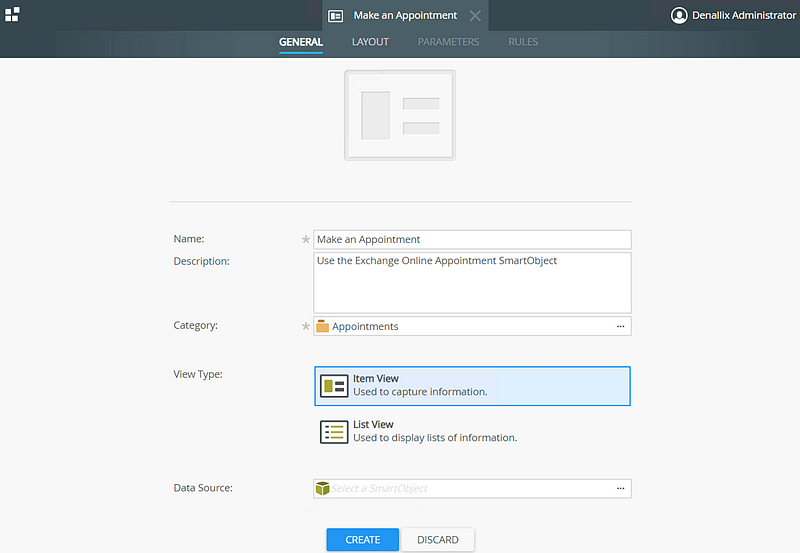The width and height of the screenshot is (800, 553).
Task: Click into the Name text field
Action: tap(472, 240)
